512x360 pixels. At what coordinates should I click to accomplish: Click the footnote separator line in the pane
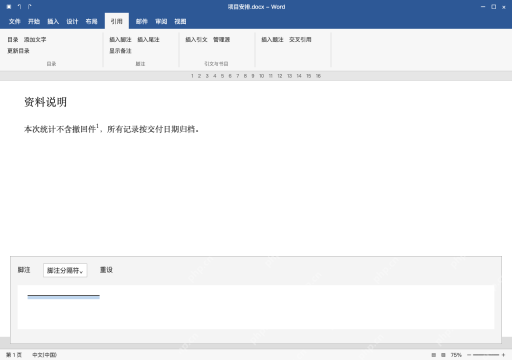(63, 296)
